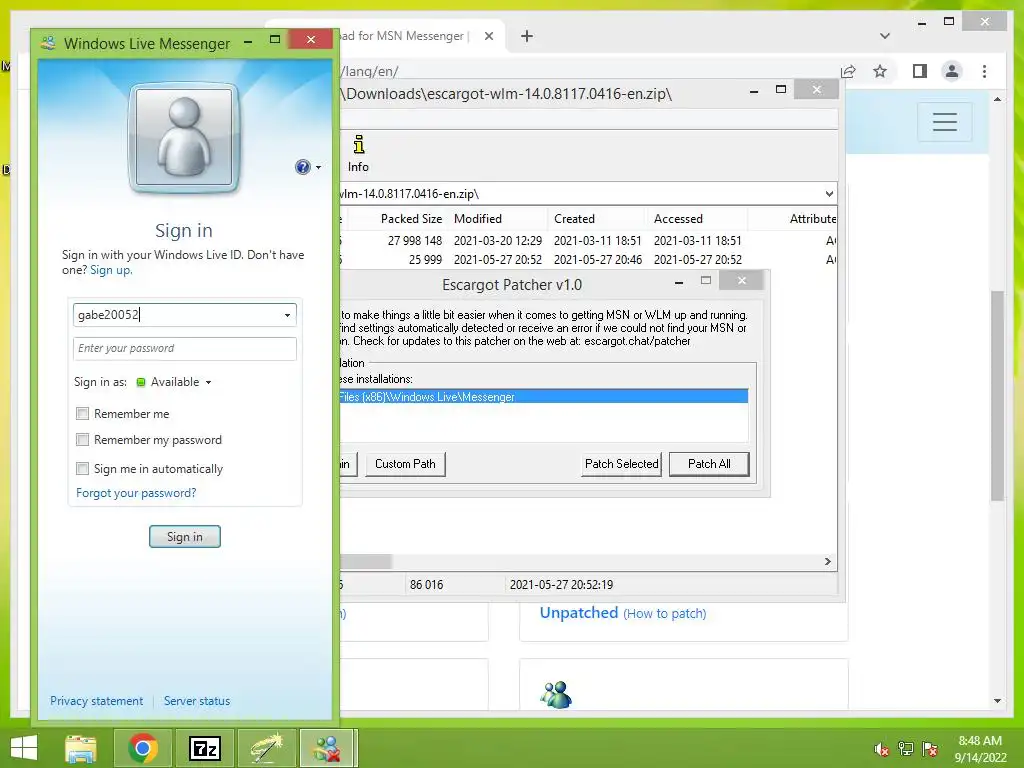Click the Chrome share page icon

click(848, 71)
